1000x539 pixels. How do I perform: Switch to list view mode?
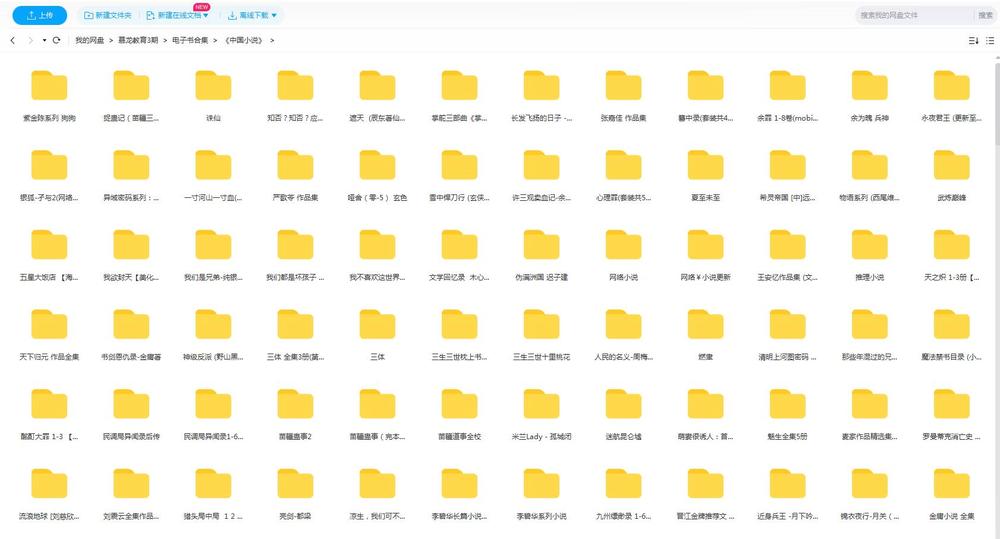tap(990, 40)
